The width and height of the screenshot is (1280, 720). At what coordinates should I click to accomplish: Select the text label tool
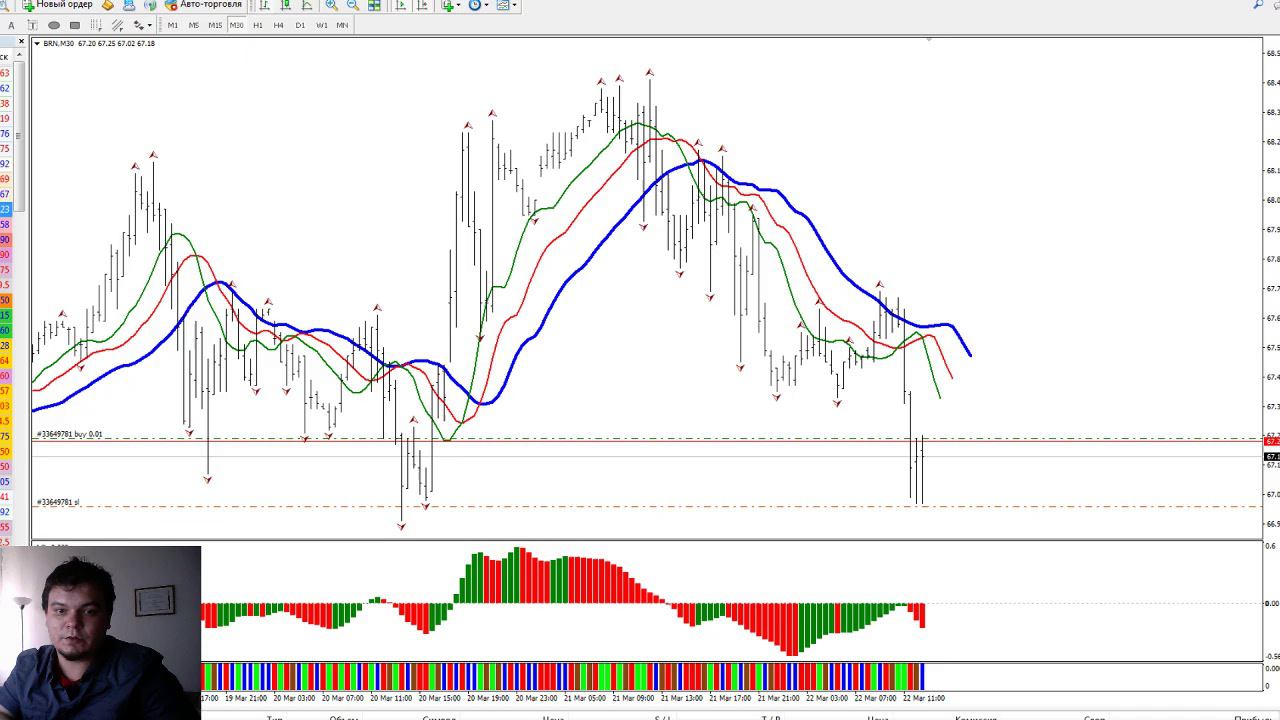point(32,25)
